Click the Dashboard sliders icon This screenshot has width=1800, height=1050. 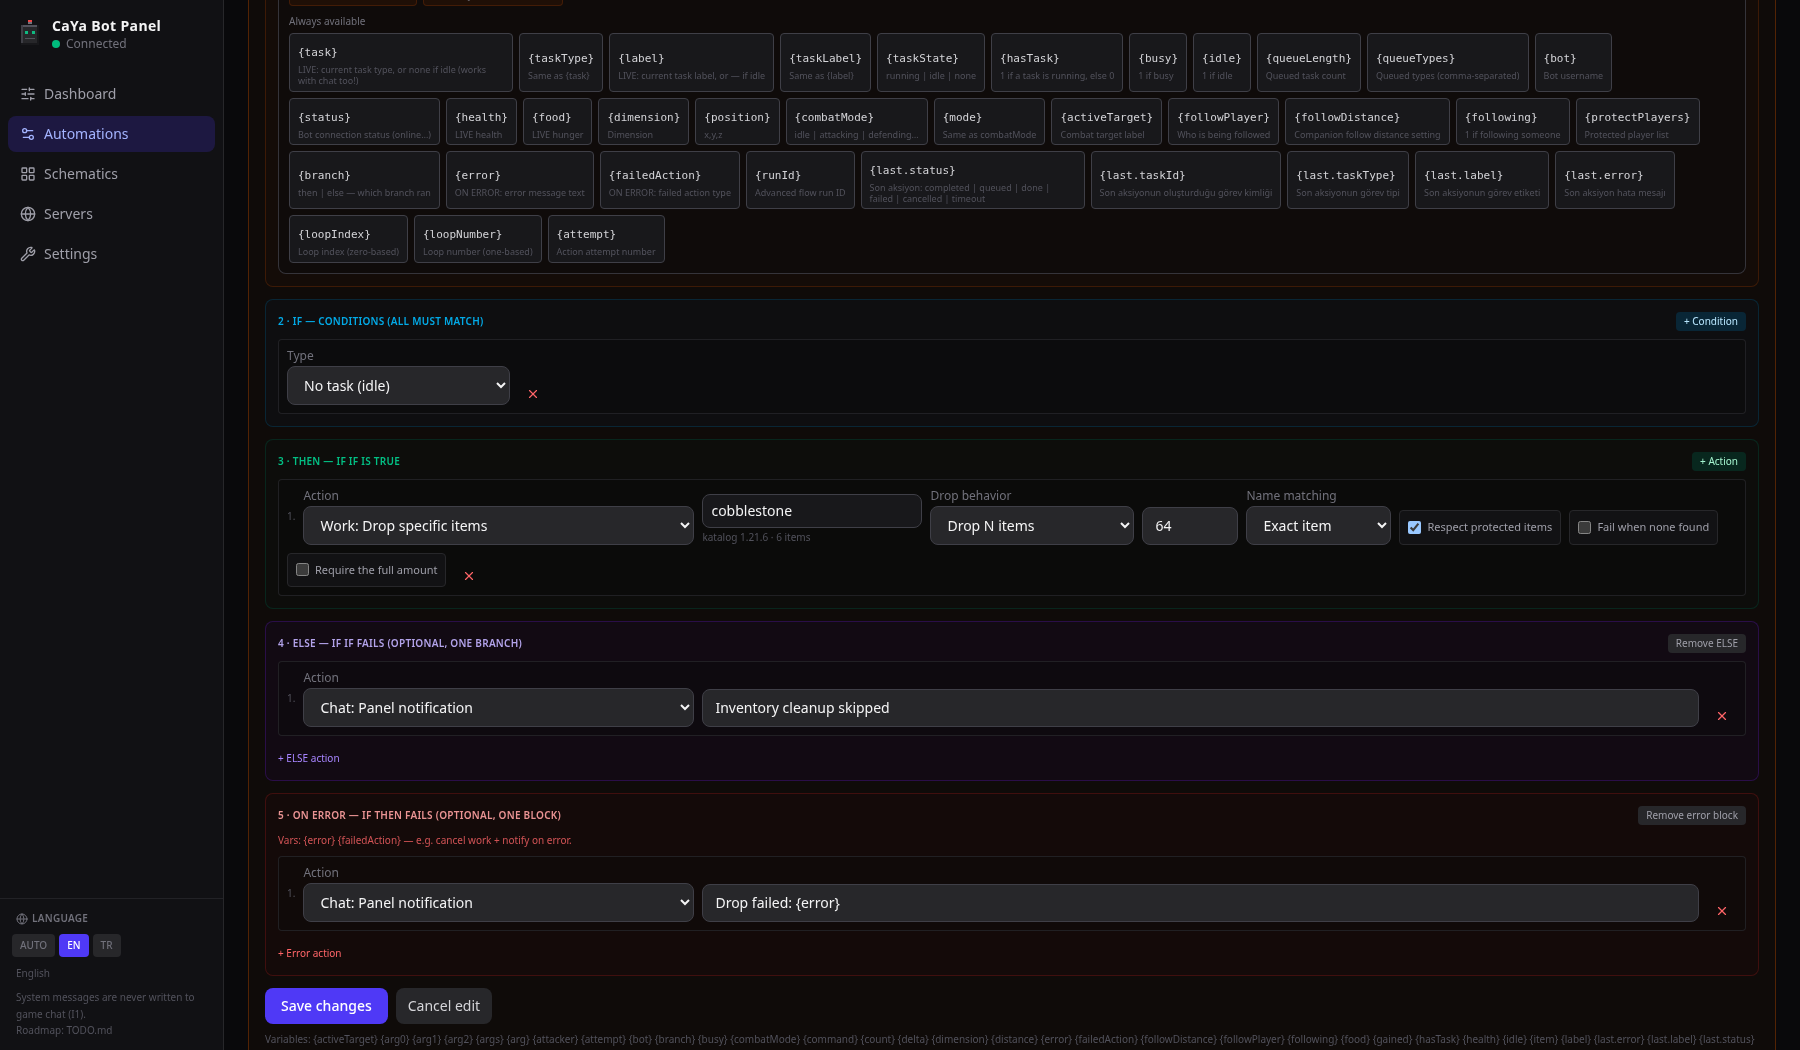click(28, 94)
